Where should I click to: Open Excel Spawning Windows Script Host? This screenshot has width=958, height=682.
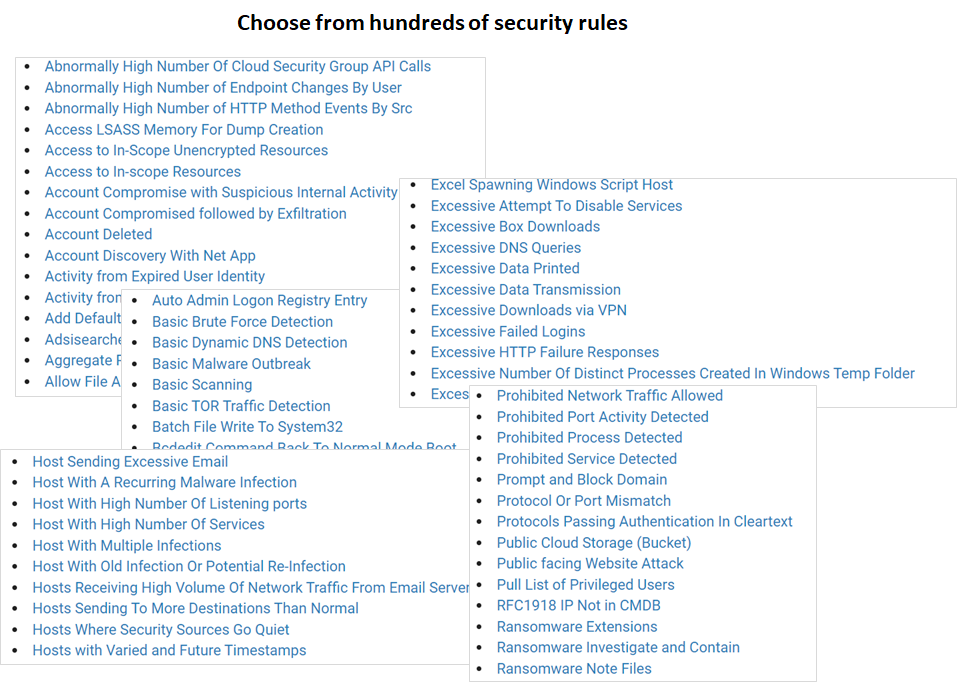click(x=551, y=185)
